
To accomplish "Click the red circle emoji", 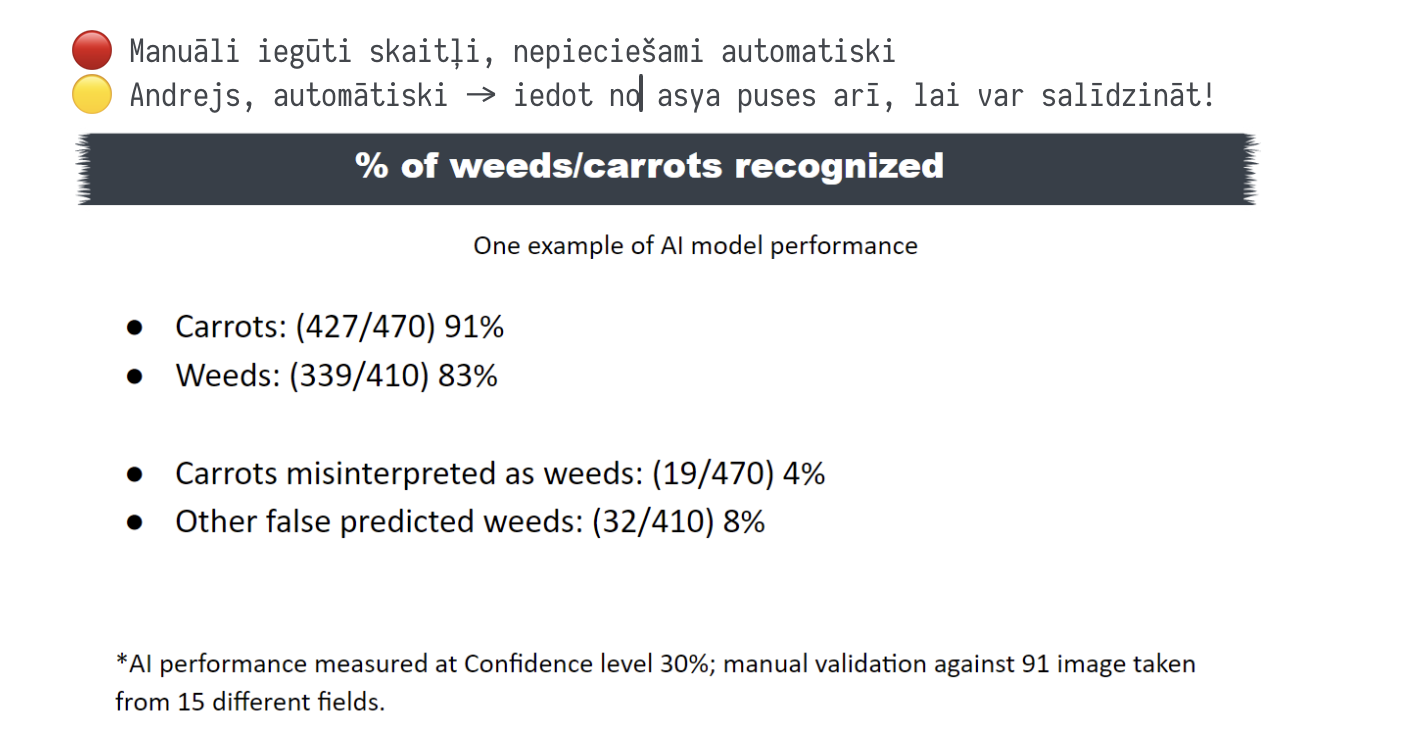I will point(92,50).
